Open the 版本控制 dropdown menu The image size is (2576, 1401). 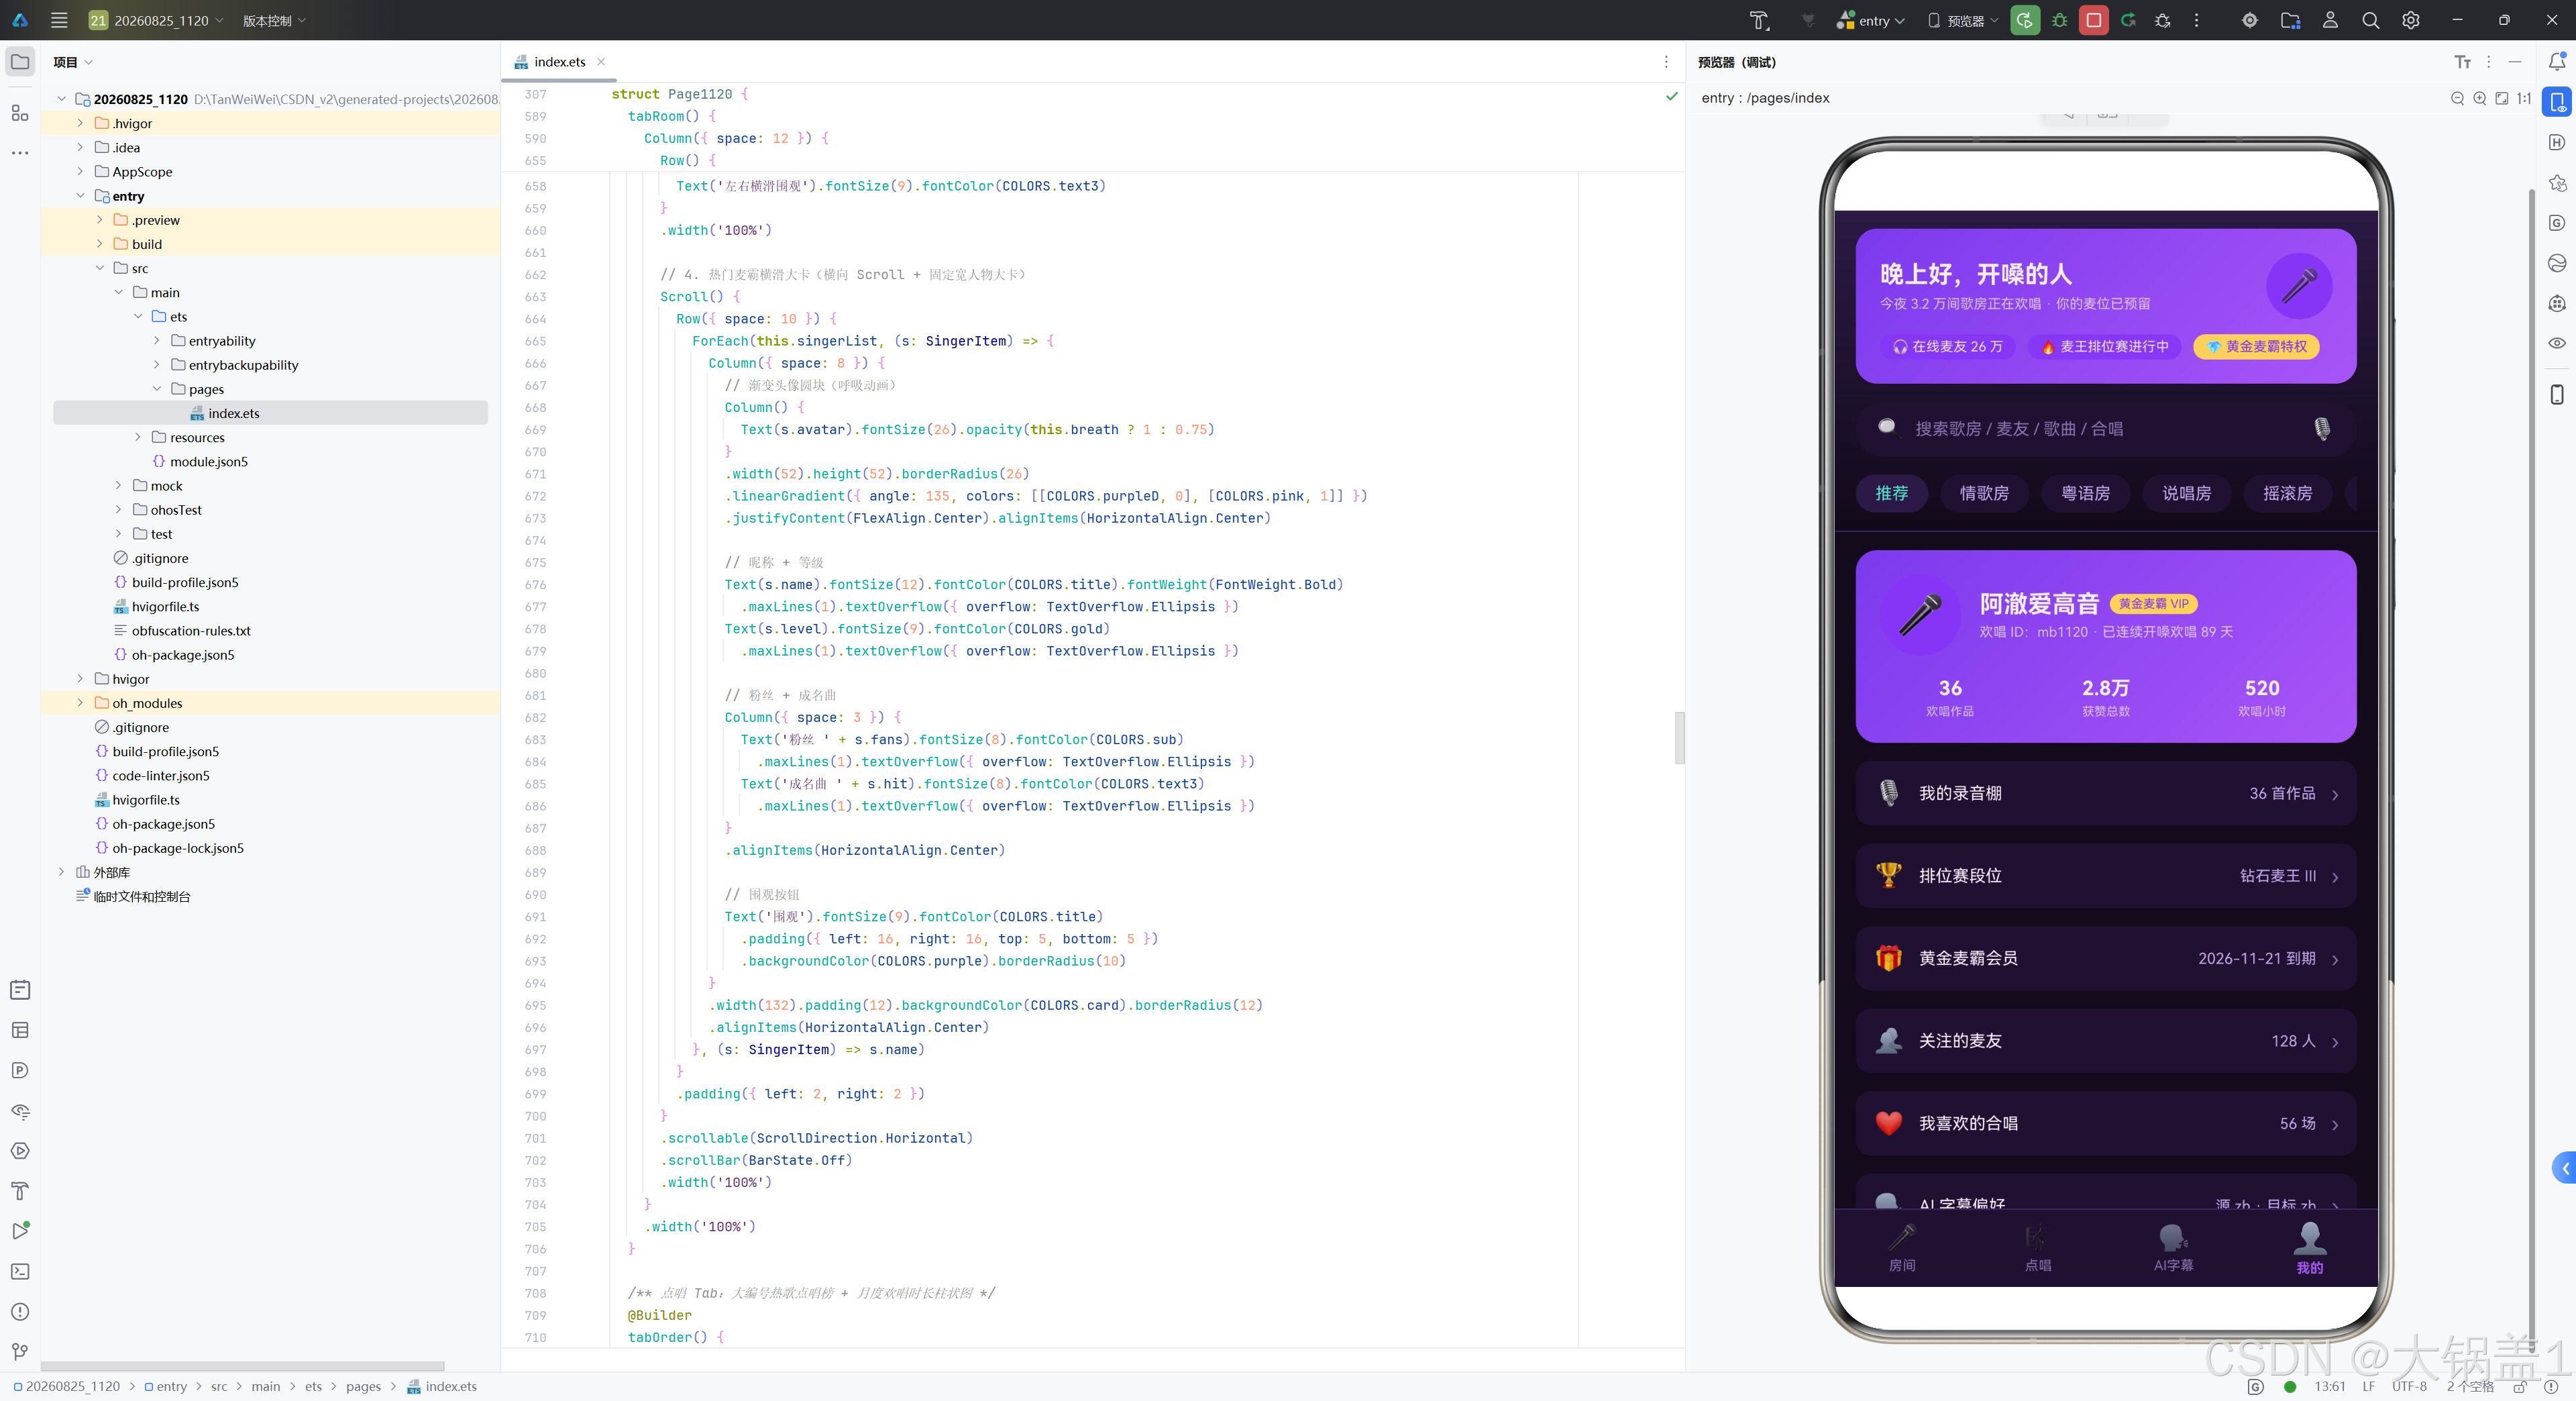click(x=274, y=20)
